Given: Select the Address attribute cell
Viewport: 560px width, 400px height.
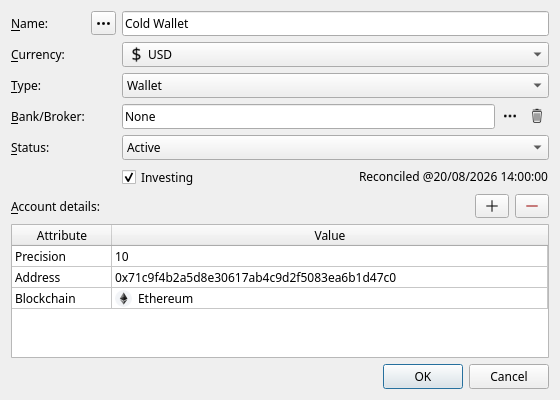Looking at the screenshot, I should point(61,278).
